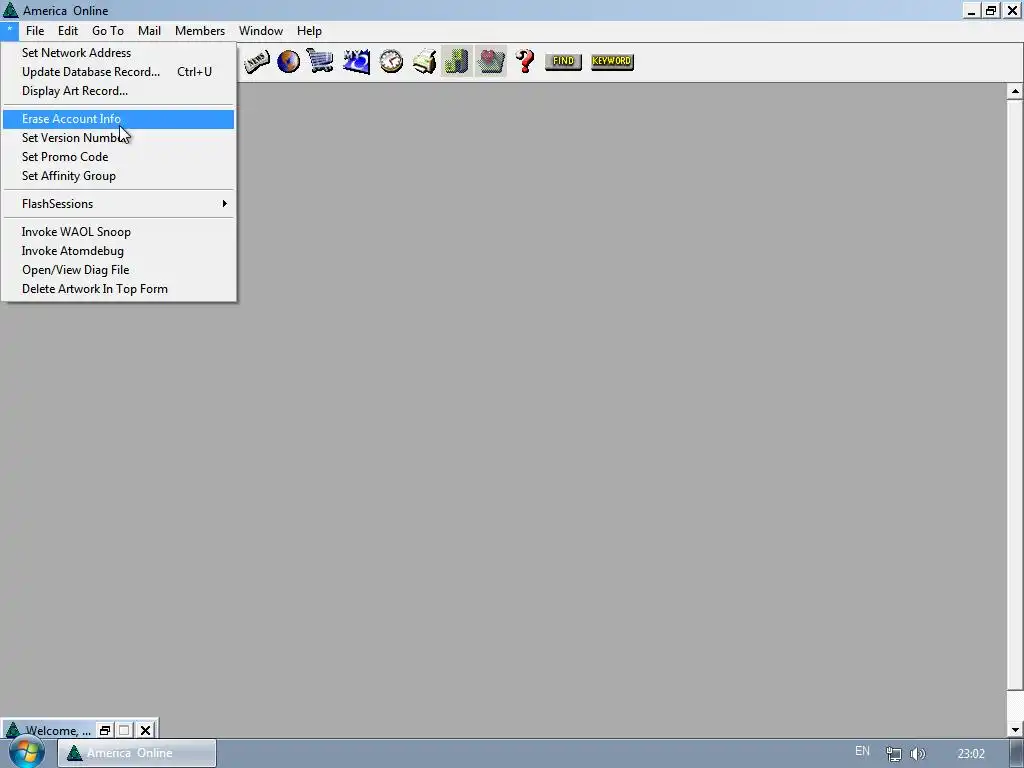Select Invoke Atomdebug entry
This screenshot has width=1024, height=768.
(118, 251)
